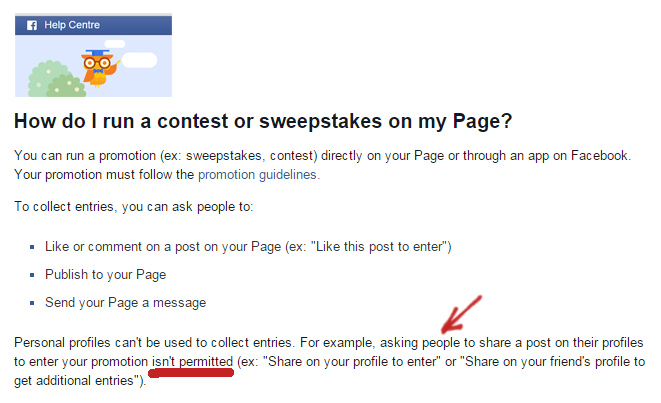Image resolution: width=661 pixels, height=403 pixels.
Task: Click the white cloud in banner
Action: pos(141,60)
